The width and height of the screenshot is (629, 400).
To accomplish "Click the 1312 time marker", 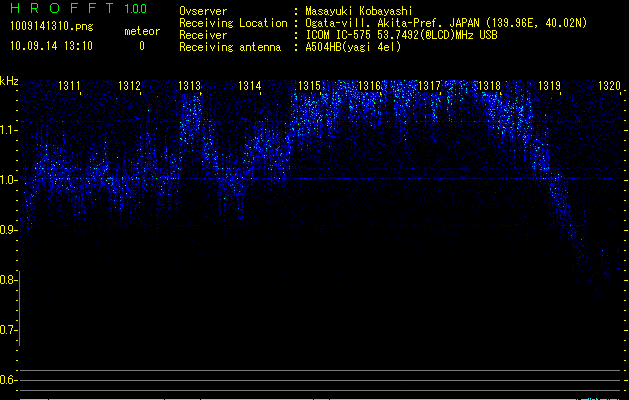I will [x=129, y=86].
